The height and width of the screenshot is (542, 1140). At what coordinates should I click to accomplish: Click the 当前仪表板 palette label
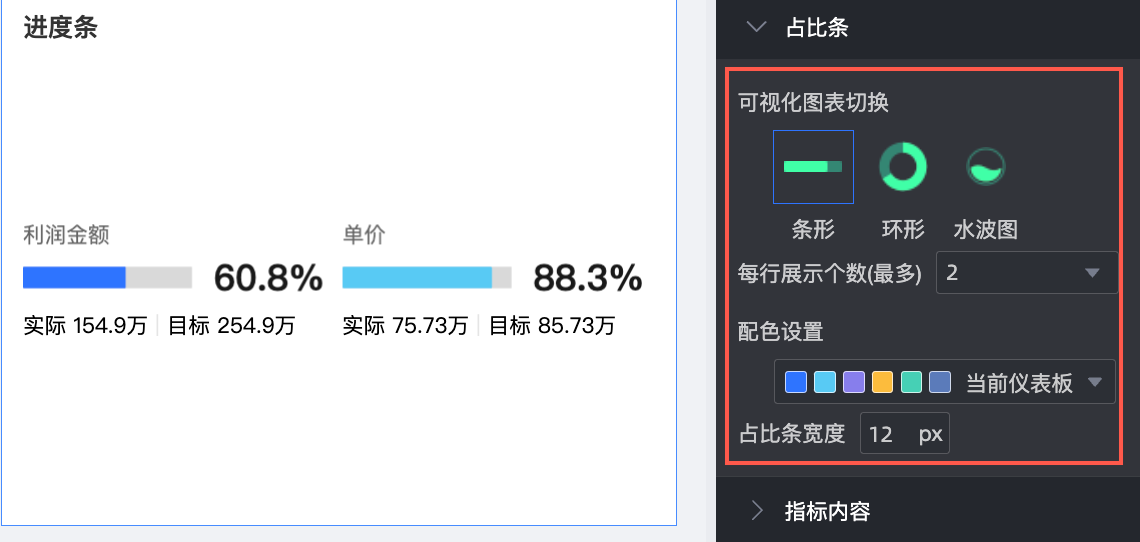[1019, 383]
